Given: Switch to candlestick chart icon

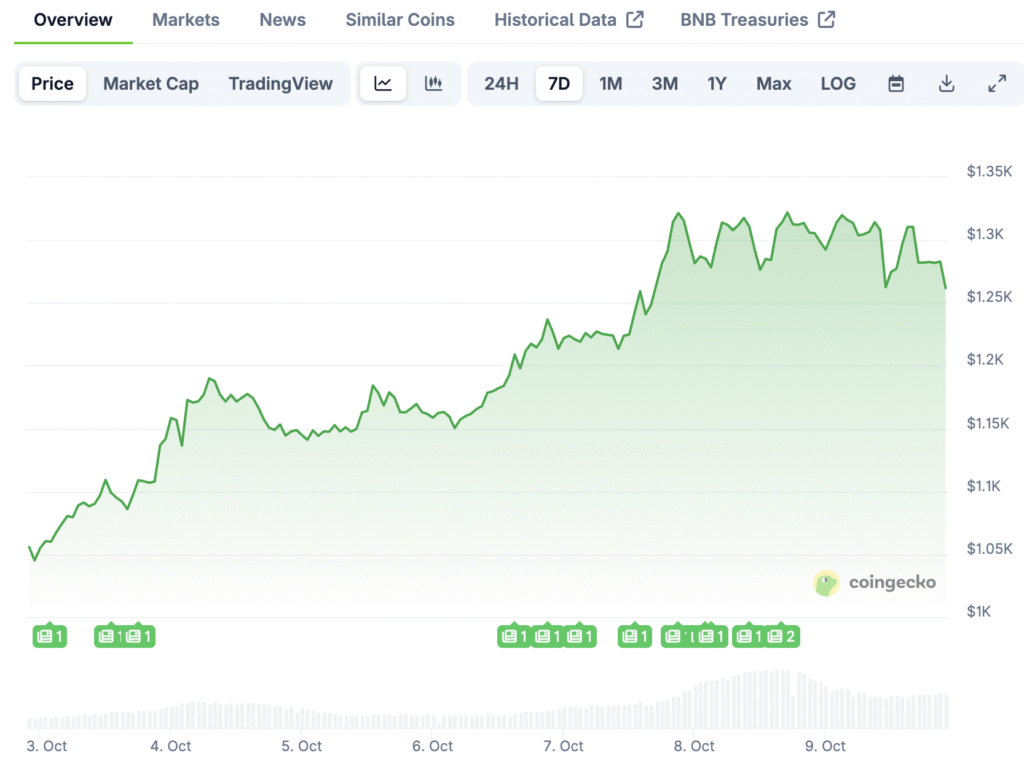Looking at the screenshot, I should coord(433,84).
